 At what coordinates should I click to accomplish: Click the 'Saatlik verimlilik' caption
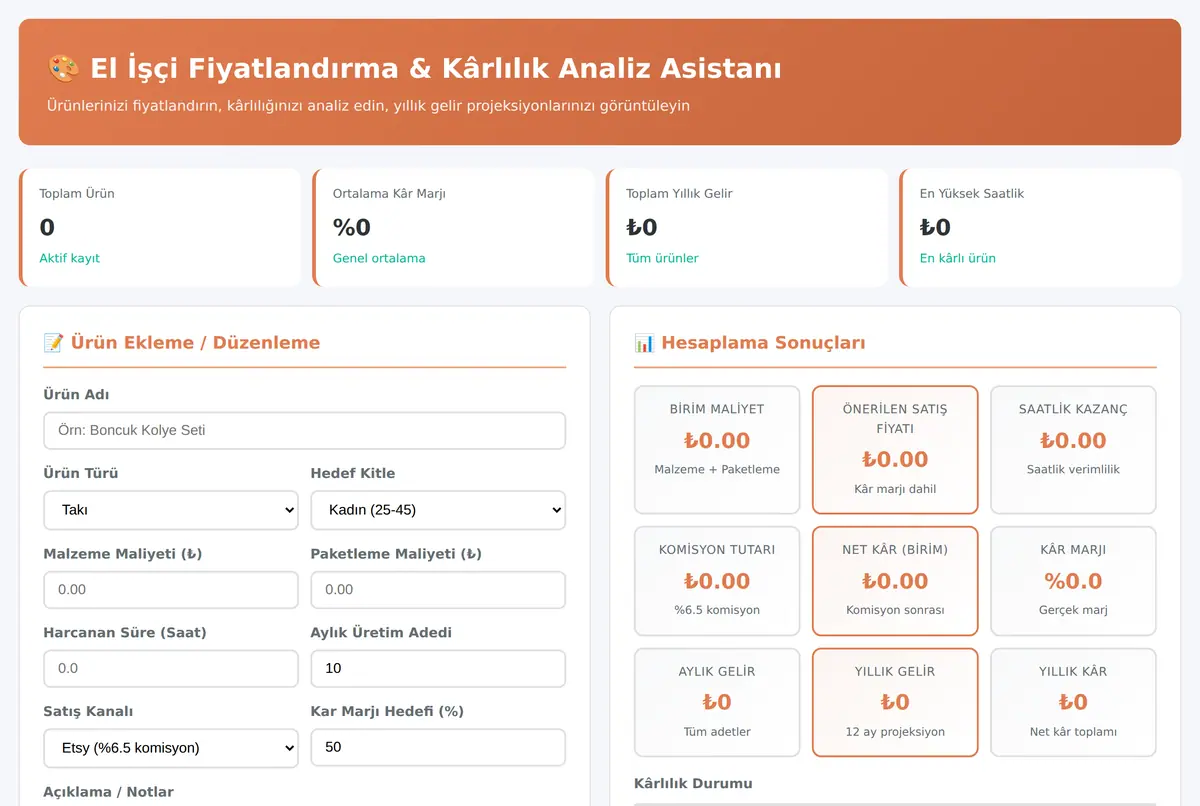pos(1073,469)
